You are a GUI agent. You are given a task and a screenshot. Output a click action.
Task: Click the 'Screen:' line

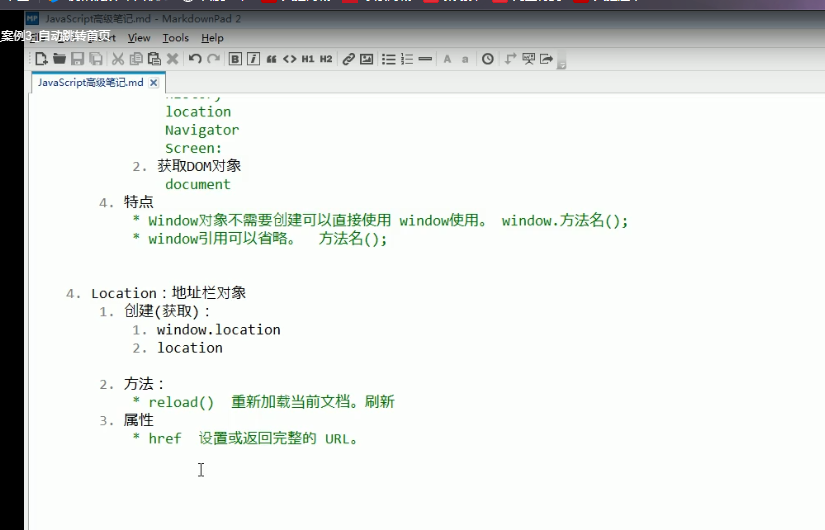coord(194,148)
